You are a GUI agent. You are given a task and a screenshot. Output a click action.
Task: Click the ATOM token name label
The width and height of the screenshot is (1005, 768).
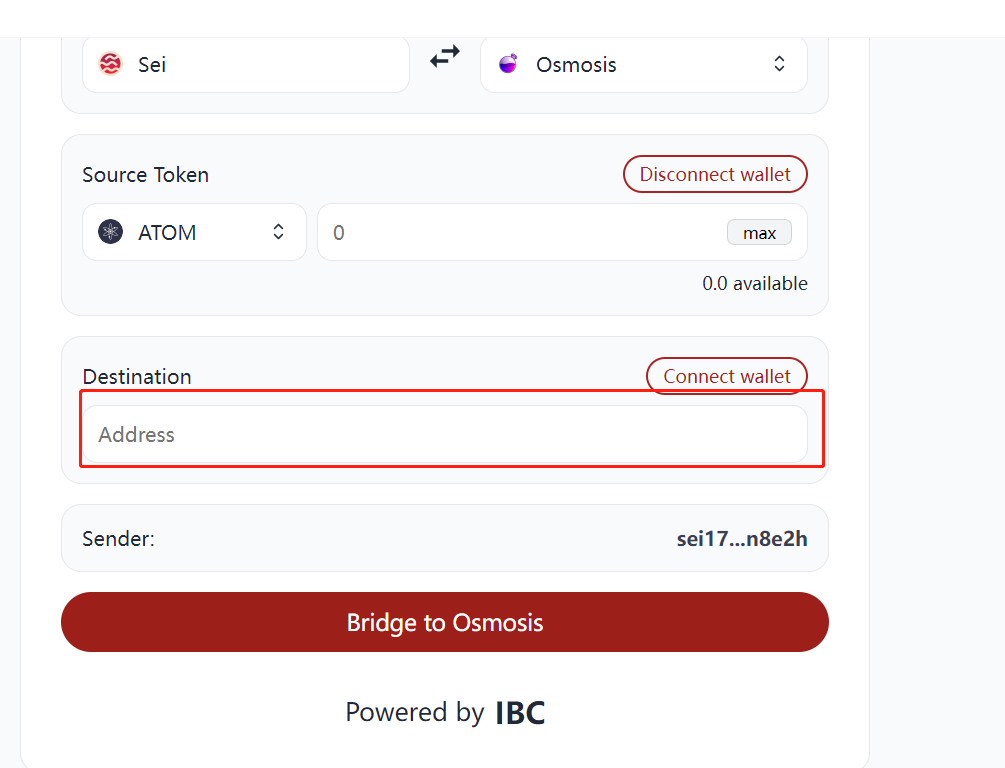click(x=167, y=232)
